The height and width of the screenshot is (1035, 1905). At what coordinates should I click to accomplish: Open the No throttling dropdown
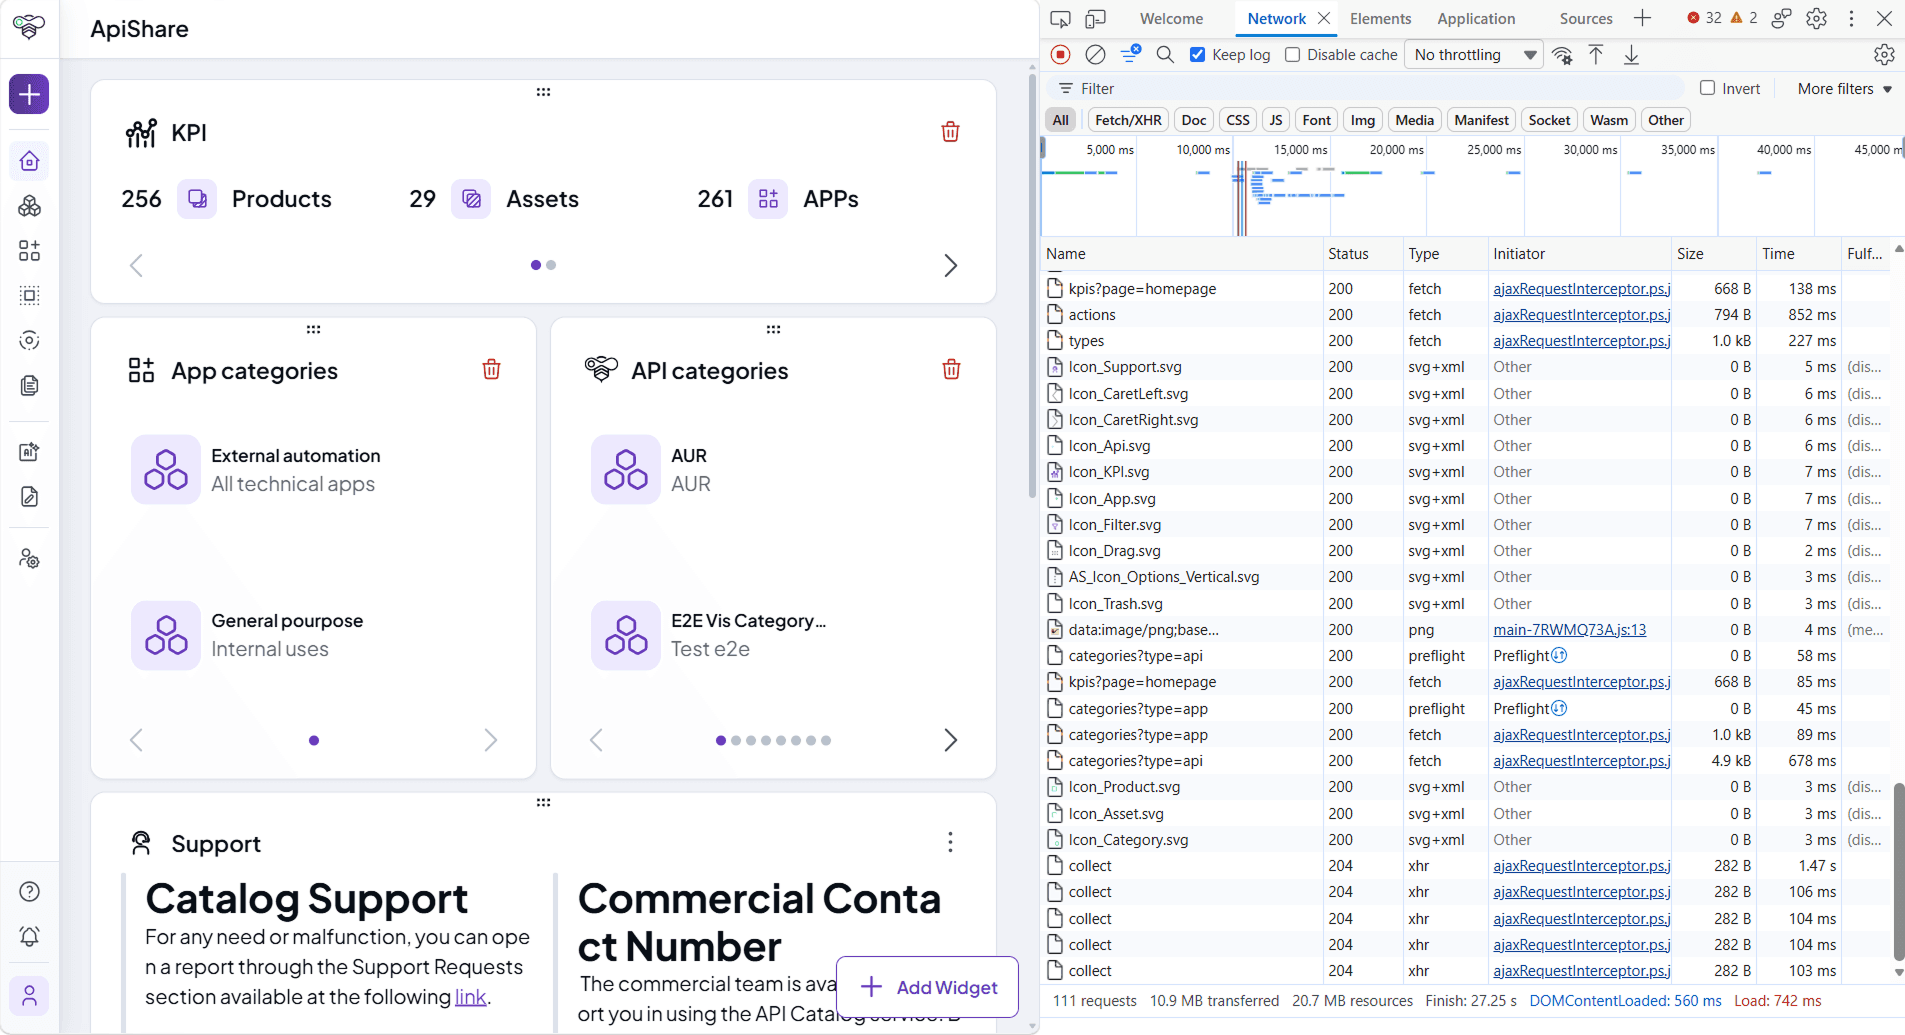[x=1475, y=55]
